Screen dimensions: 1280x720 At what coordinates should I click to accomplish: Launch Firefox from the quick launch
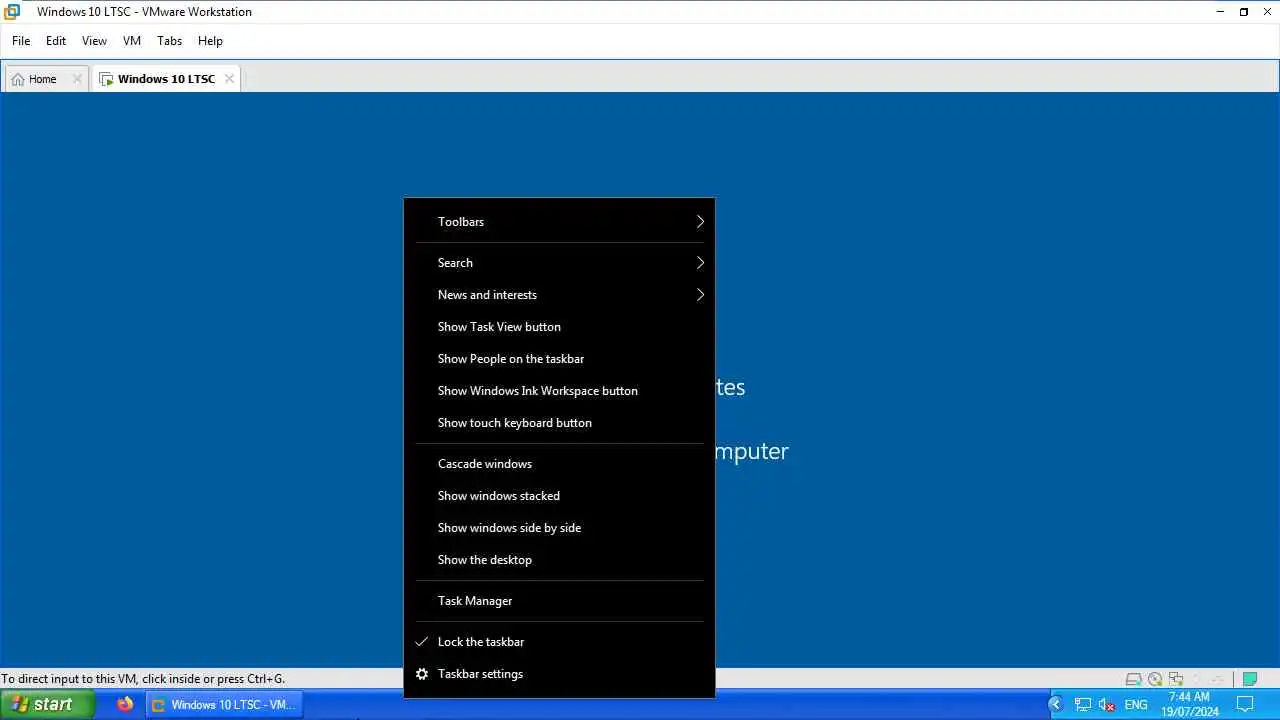125,704
